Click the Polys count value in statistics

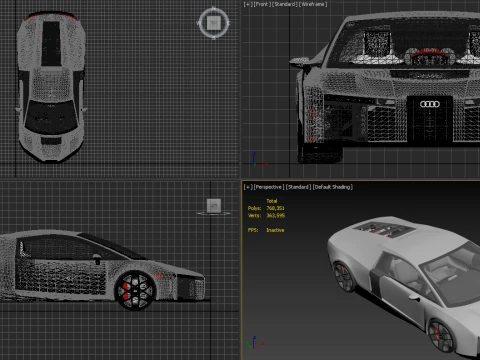275,208
